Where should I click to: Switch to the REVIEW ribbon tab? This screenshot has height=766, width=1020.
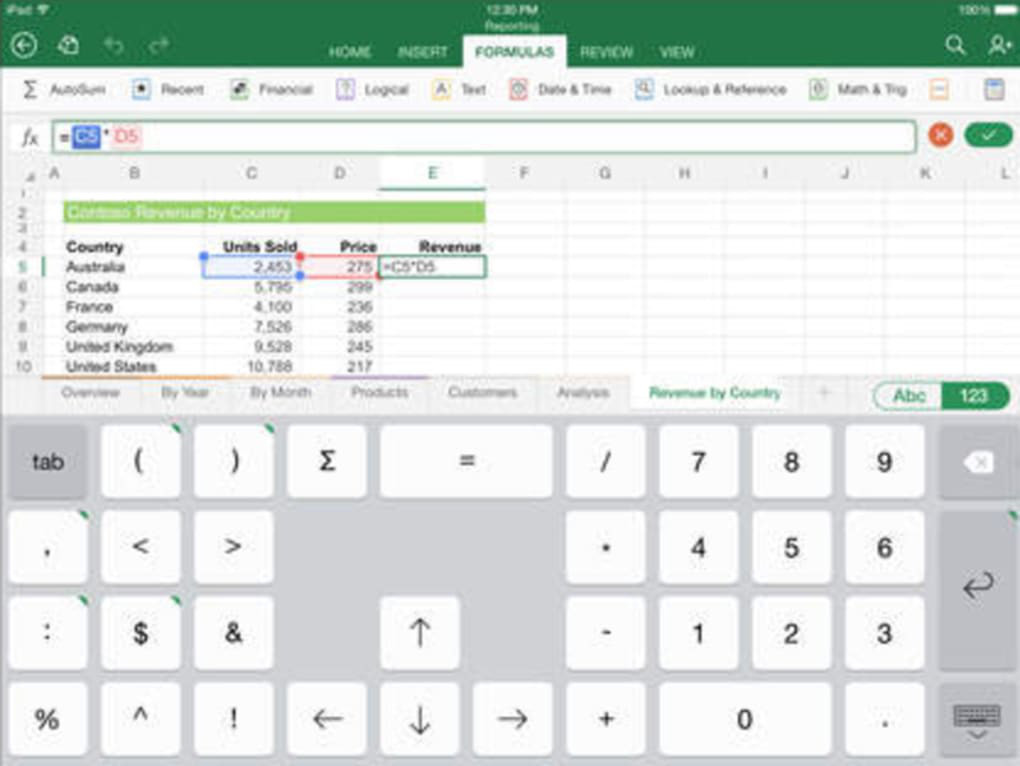tap(606, 52)
